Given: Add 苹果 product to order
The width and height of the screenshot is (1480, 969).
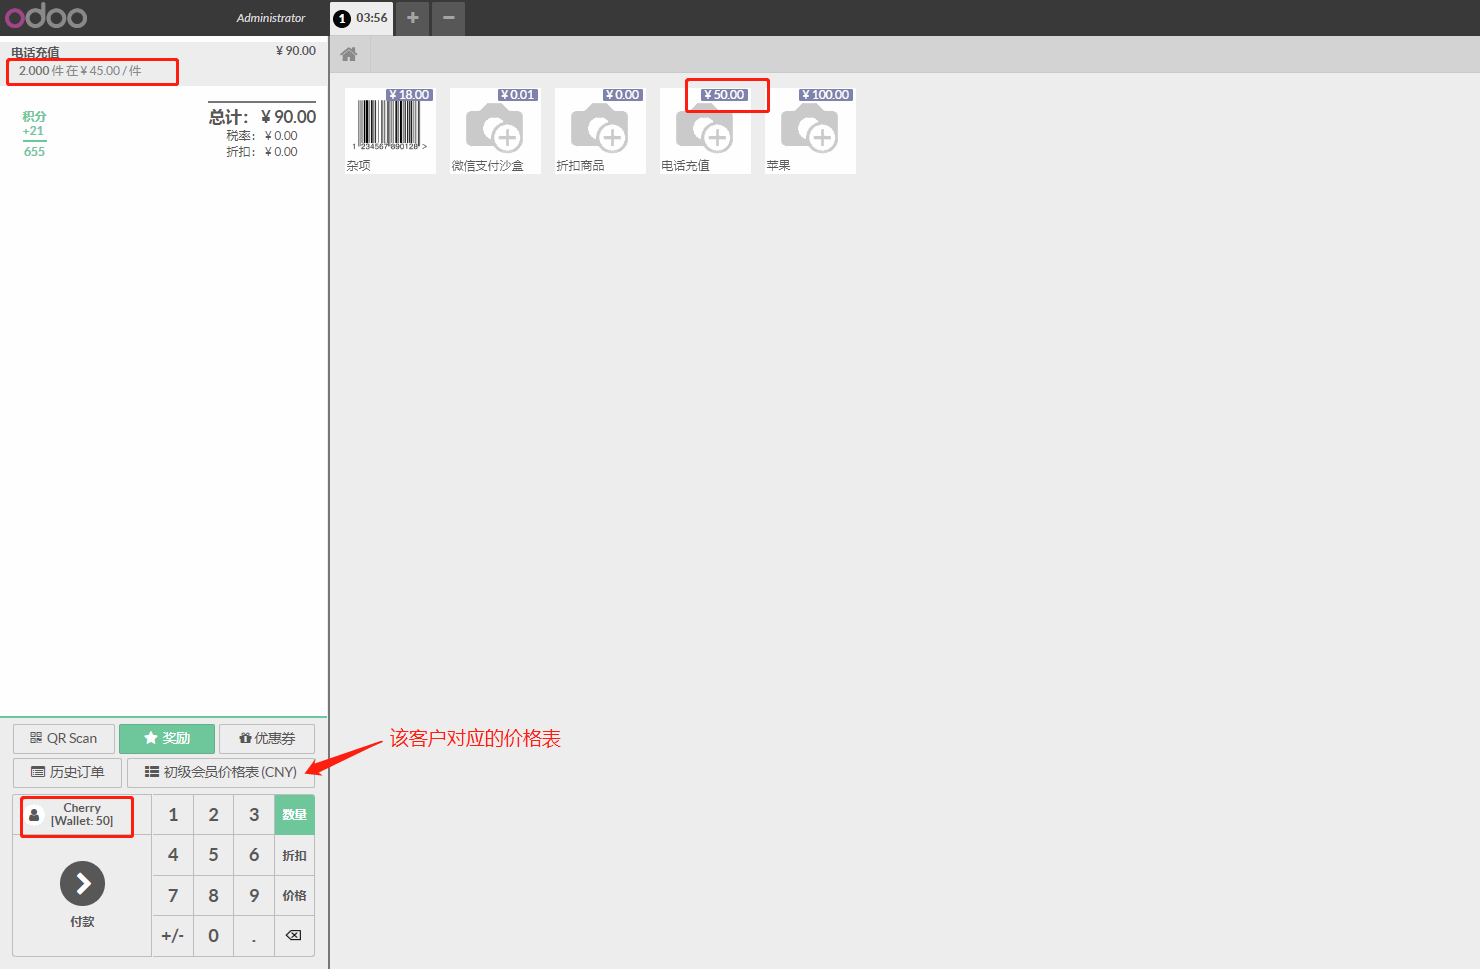Looking at the screenshot, I should (810, 132).
